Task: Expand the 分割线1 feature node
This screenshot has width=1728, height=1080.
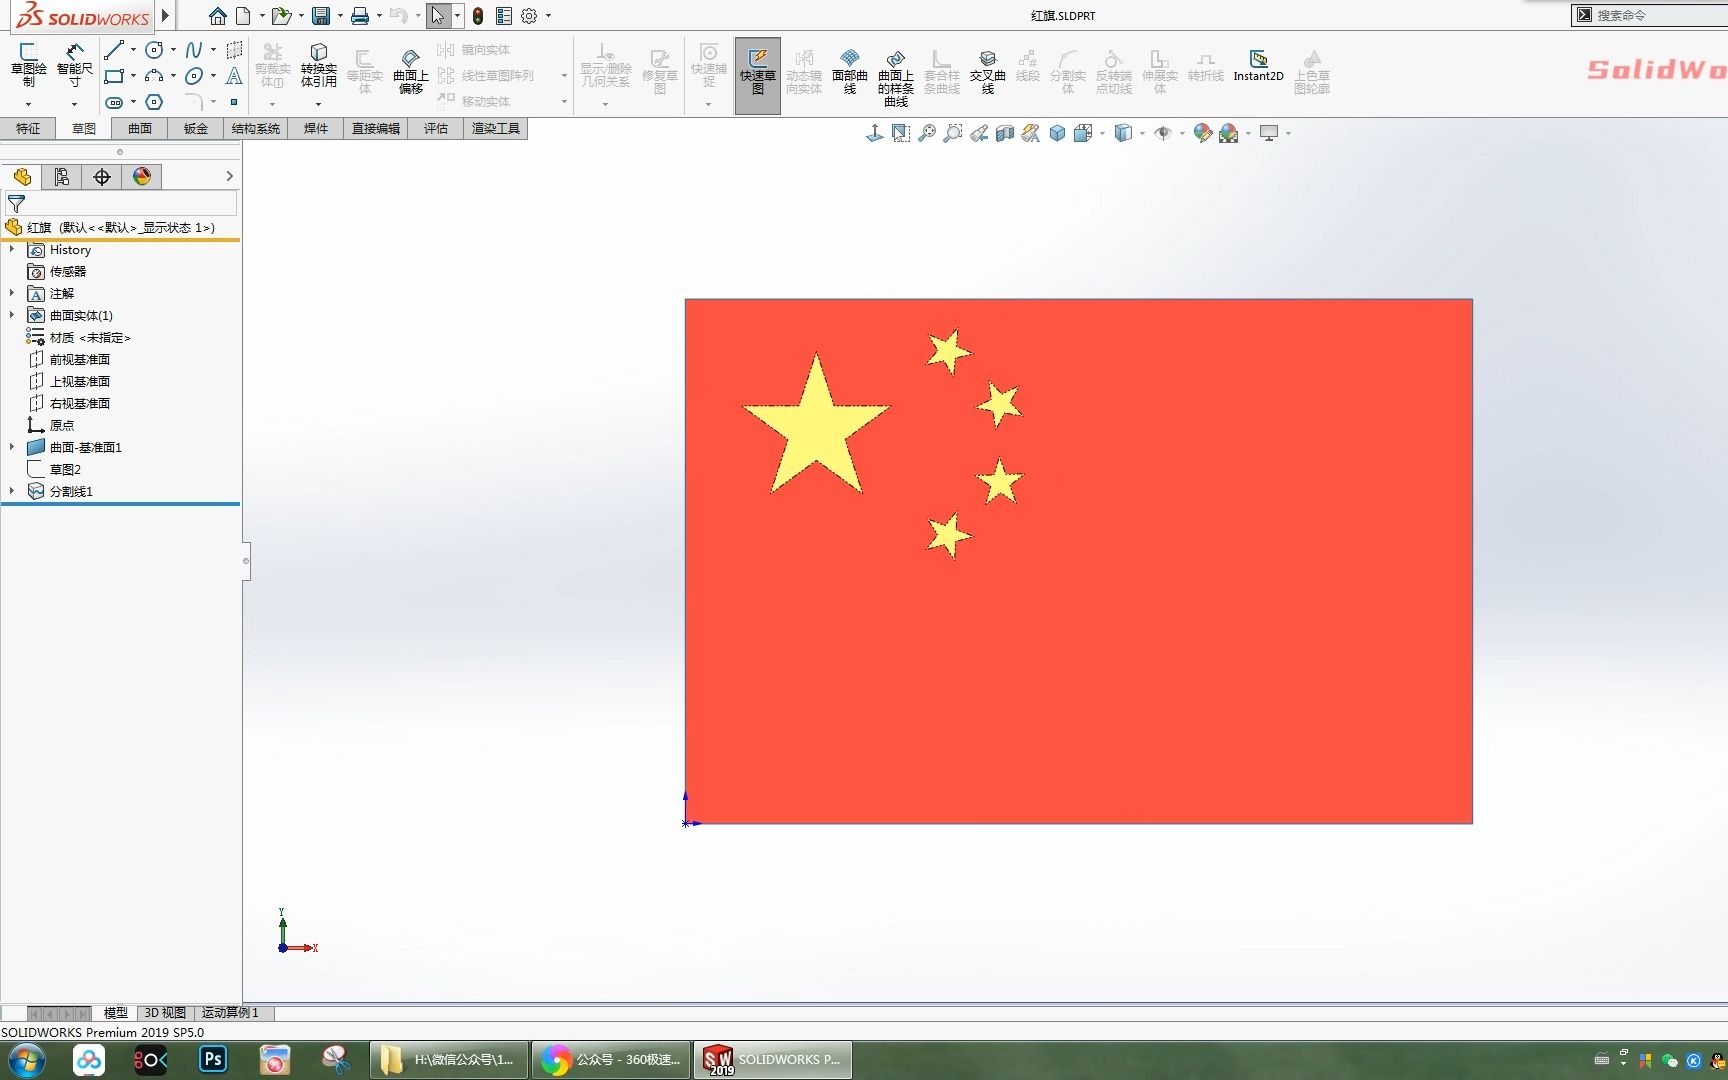Action: 12,491
